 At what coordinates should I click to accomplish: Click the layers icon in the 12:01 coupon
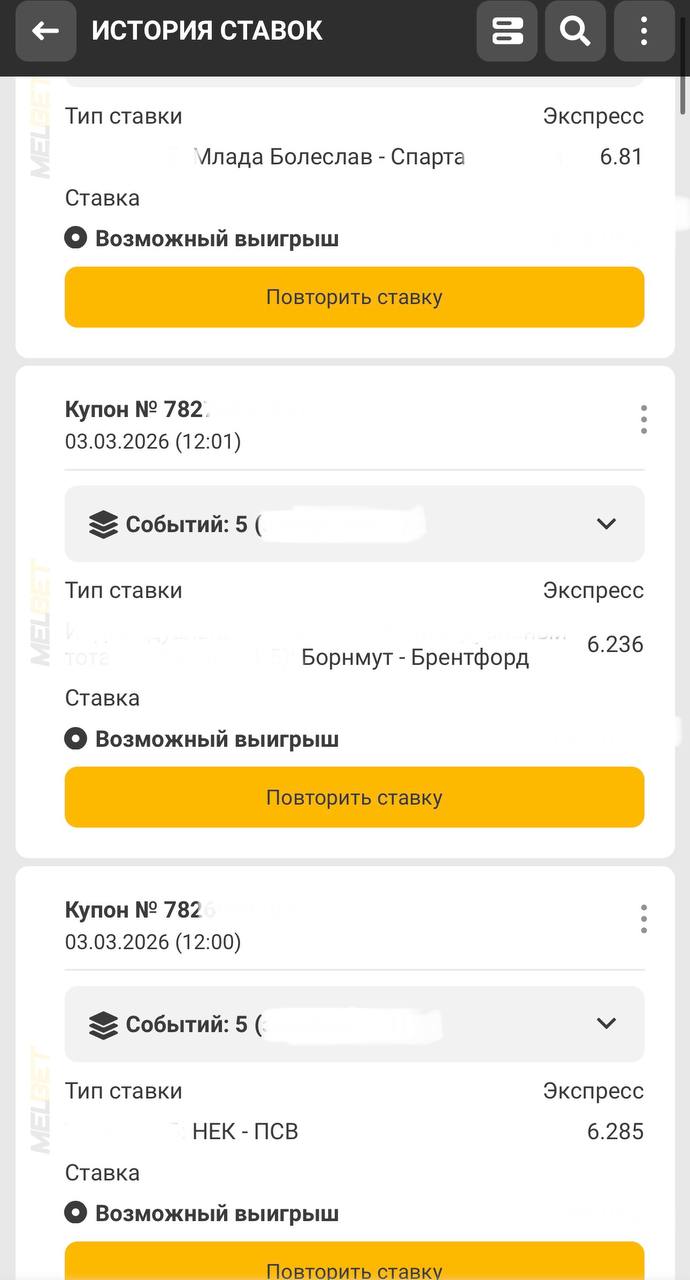click(x=103, y=525)
